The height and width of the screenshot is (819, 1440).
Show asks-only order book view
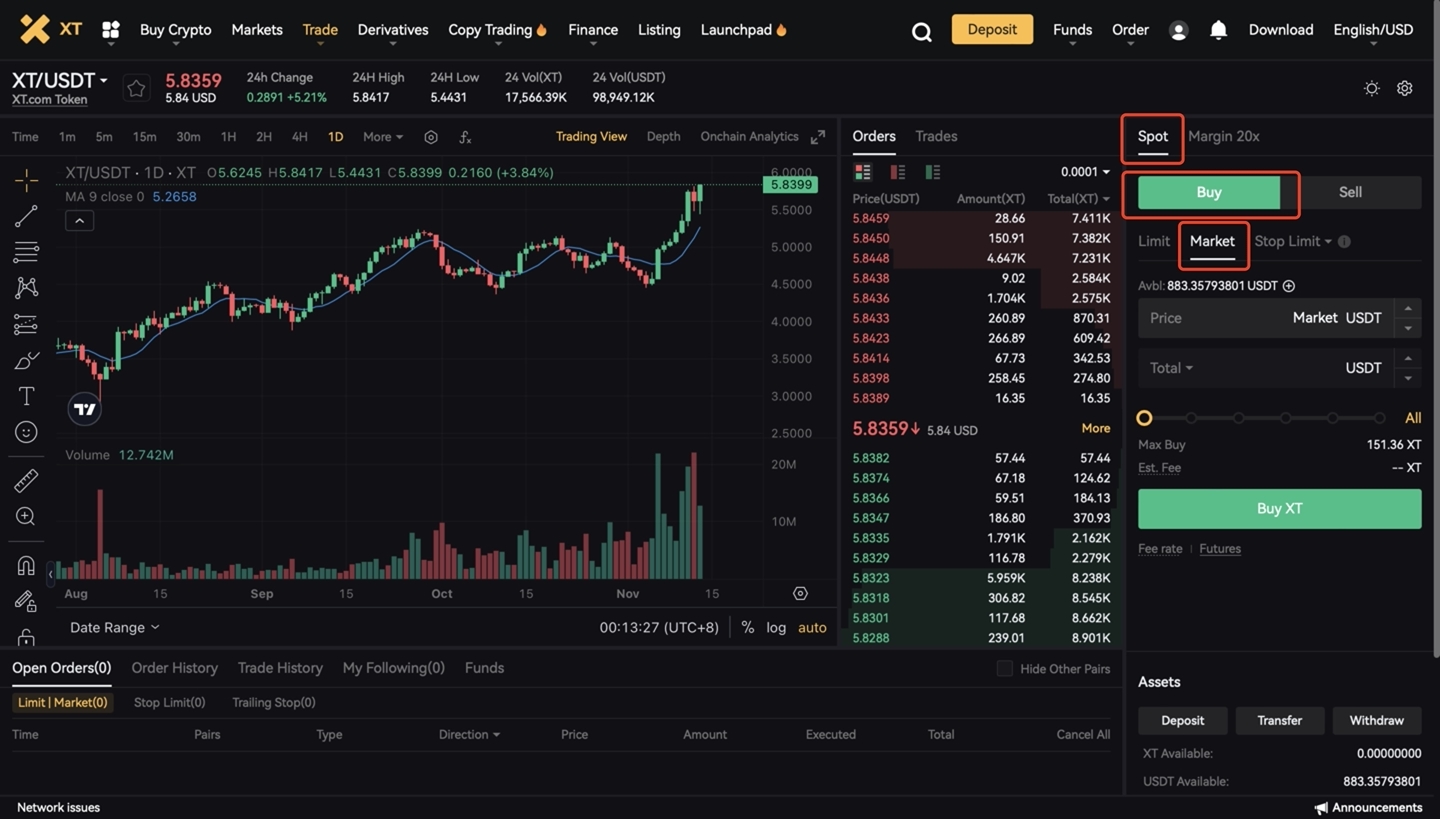coord(898,172)
